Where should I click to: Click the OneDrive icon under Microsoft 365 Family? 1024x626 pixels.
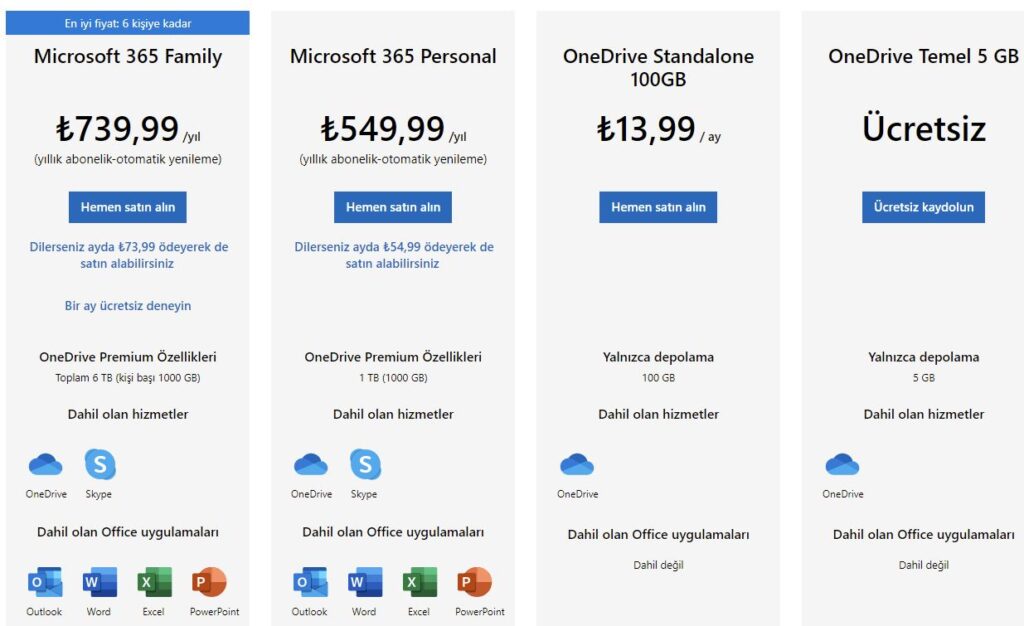click(x=46, y=465)
